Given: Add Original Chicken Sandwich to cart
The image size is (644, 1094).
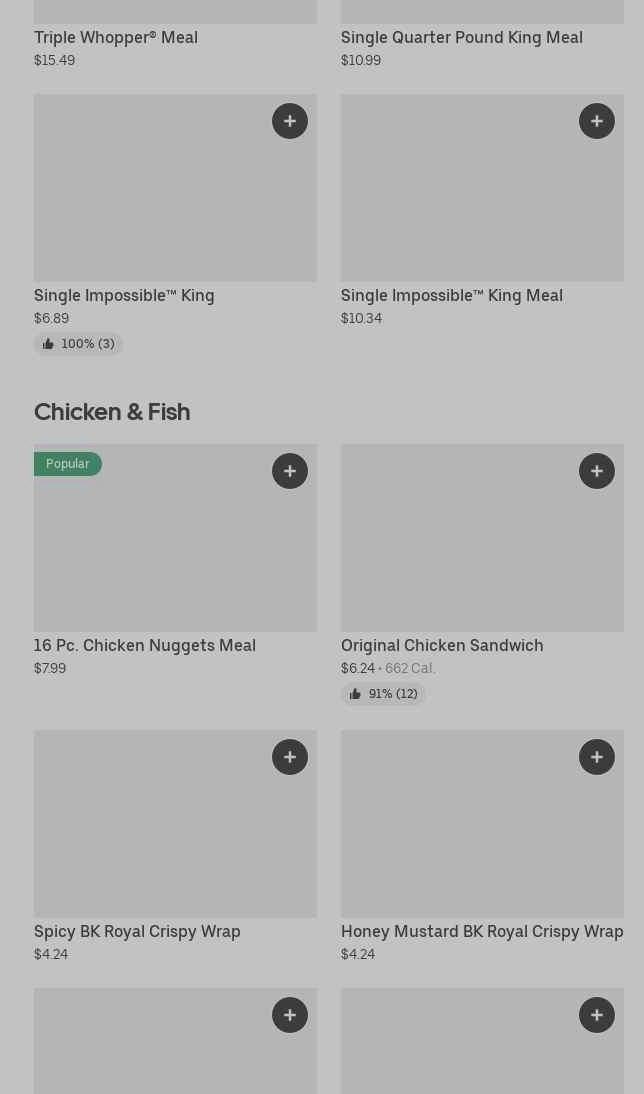Looking at the screenshot, I should pyautogui.click(x=597, y=471).
